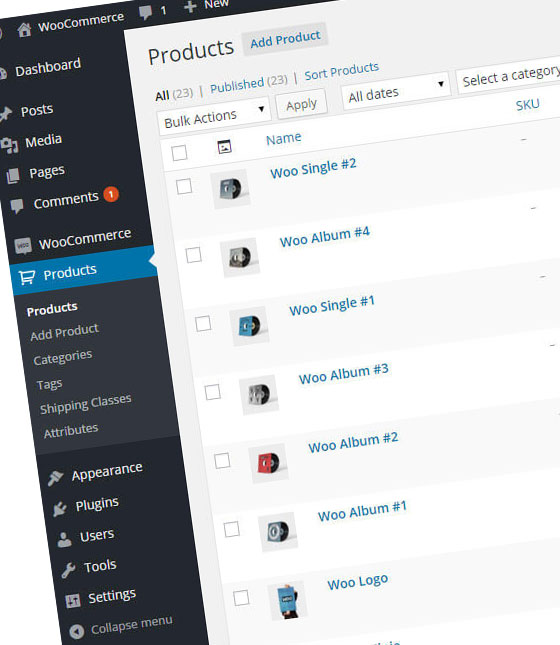Click the Users person icon

64,540
